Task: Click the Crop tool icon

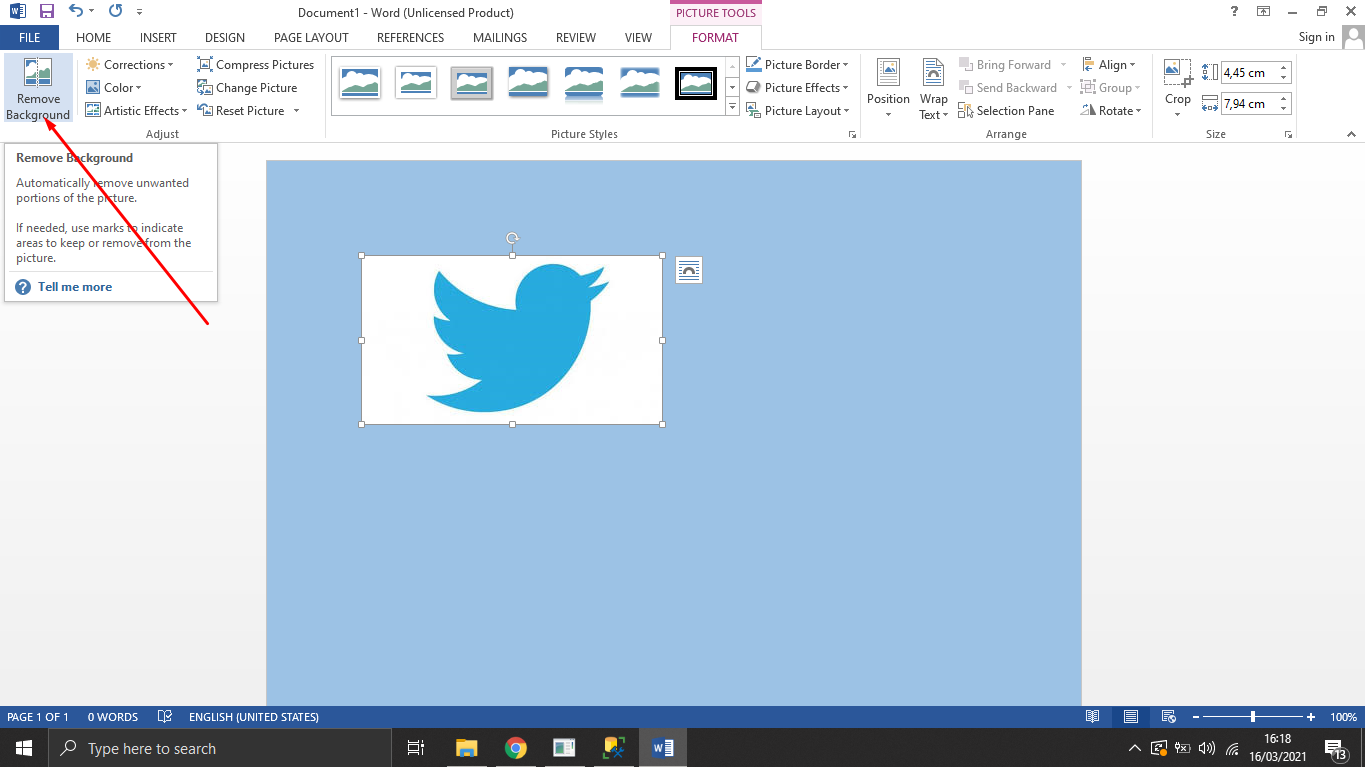Action: tap(1178, 73)
